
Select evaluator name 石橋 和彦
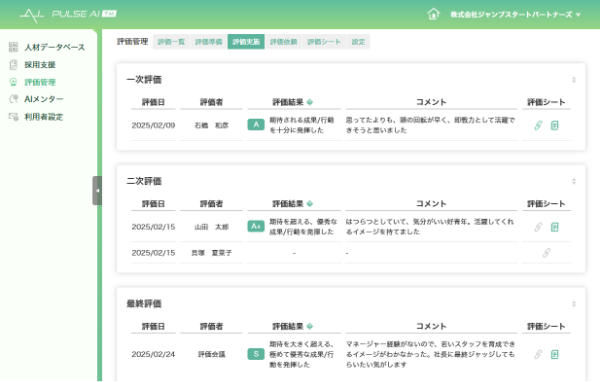[212, 125]
